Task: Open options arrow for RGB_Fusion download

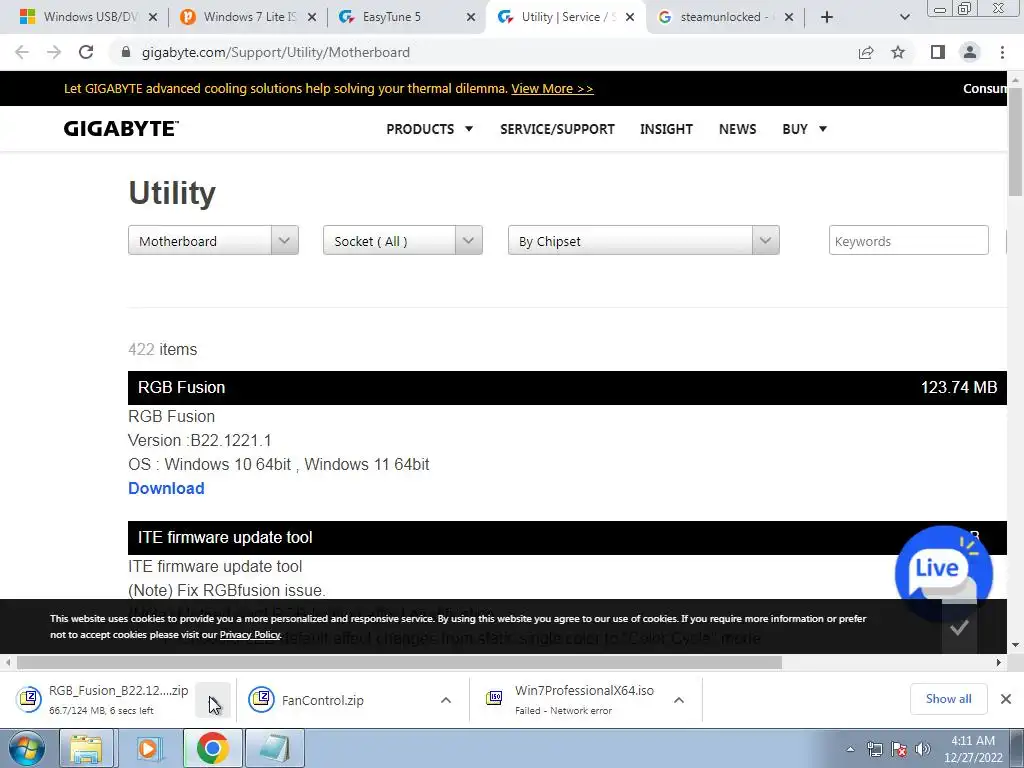Action: 213,700
